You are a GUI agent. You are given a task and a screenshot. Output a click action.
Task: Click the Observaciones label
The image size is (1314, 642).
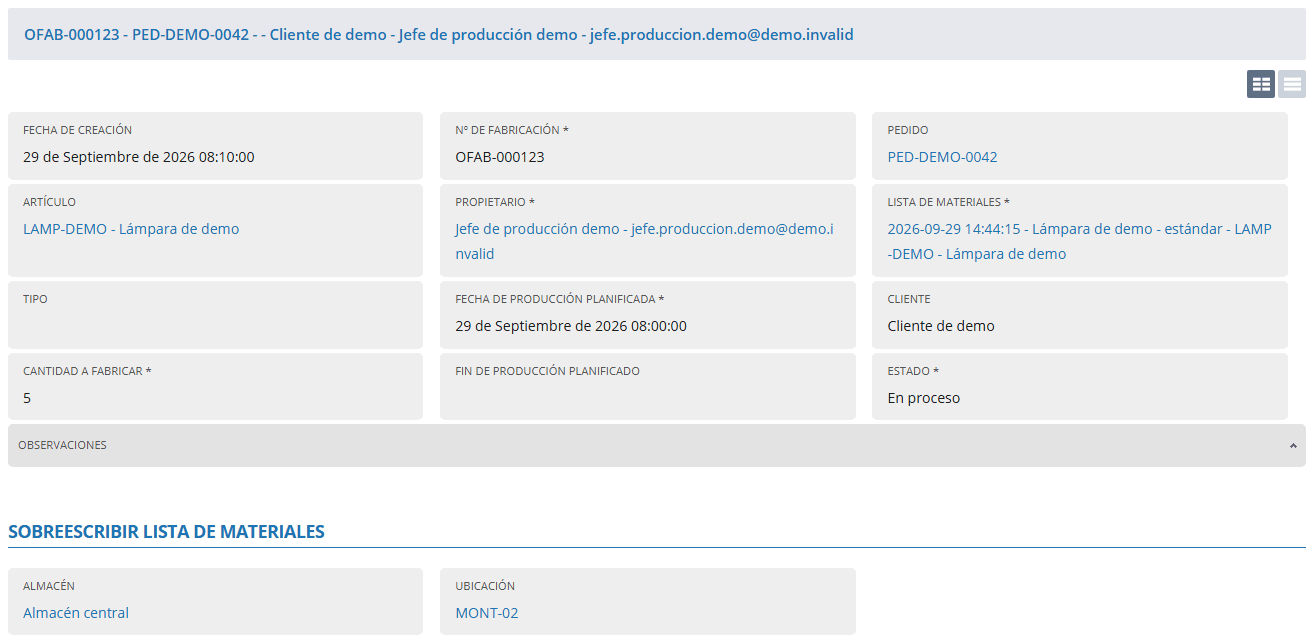62,445
